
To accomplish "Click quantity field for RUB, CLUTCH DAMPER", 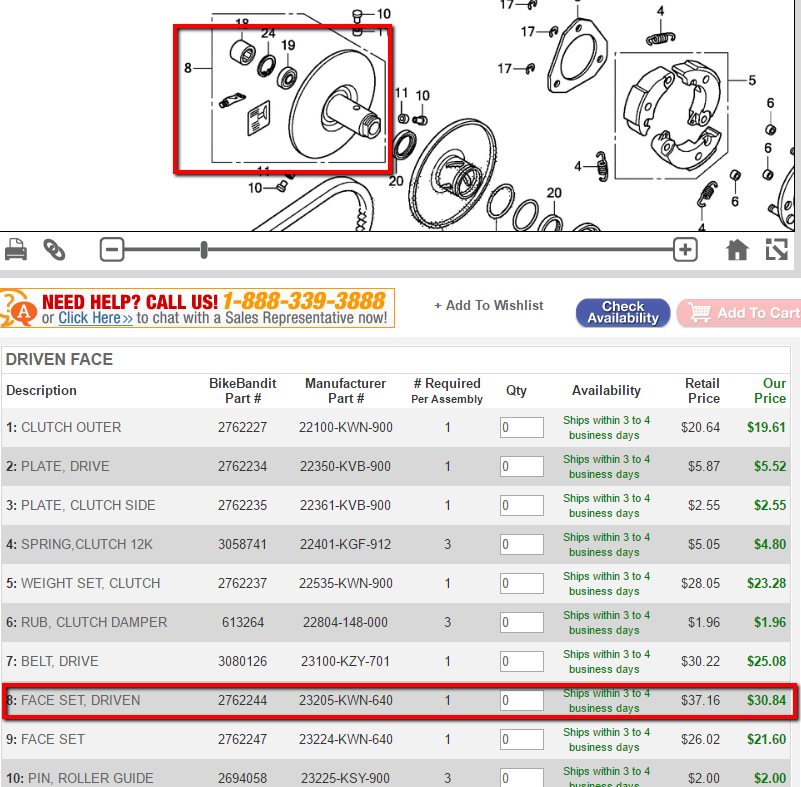I will [x=522, y=622].
